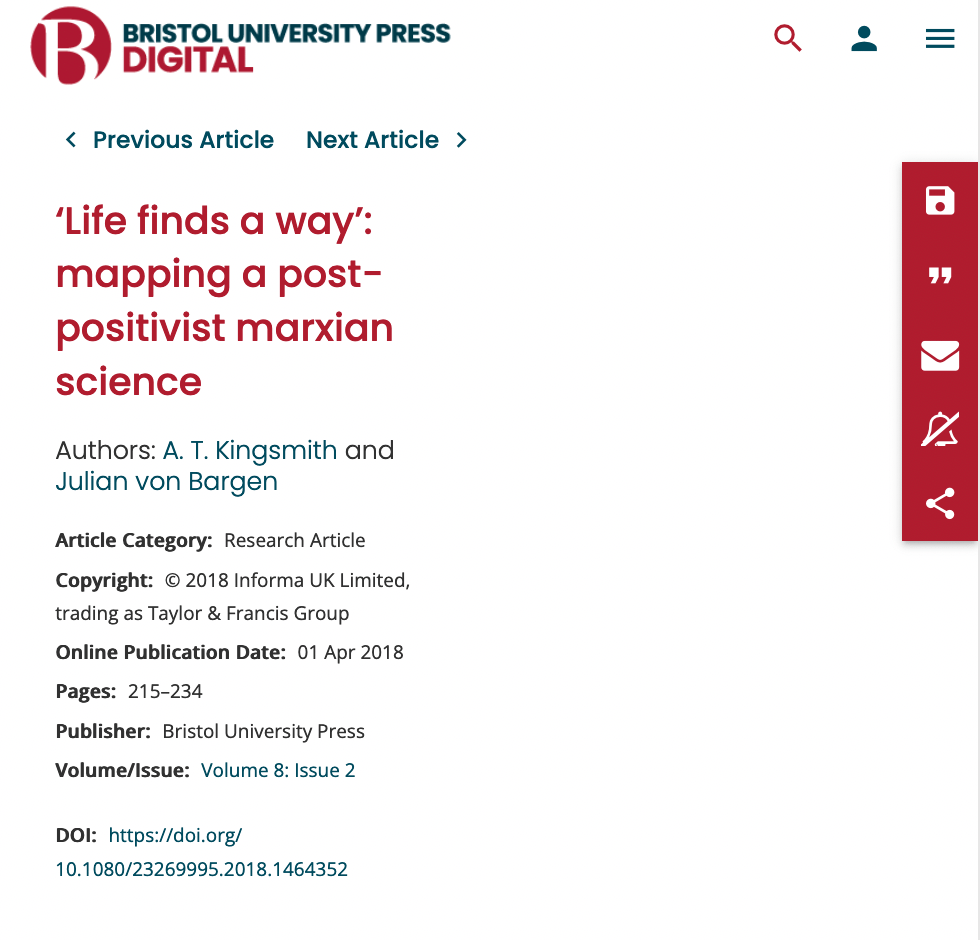Open the hamburger navigation menu
This screenshot has height=940, width=980.
940,40
